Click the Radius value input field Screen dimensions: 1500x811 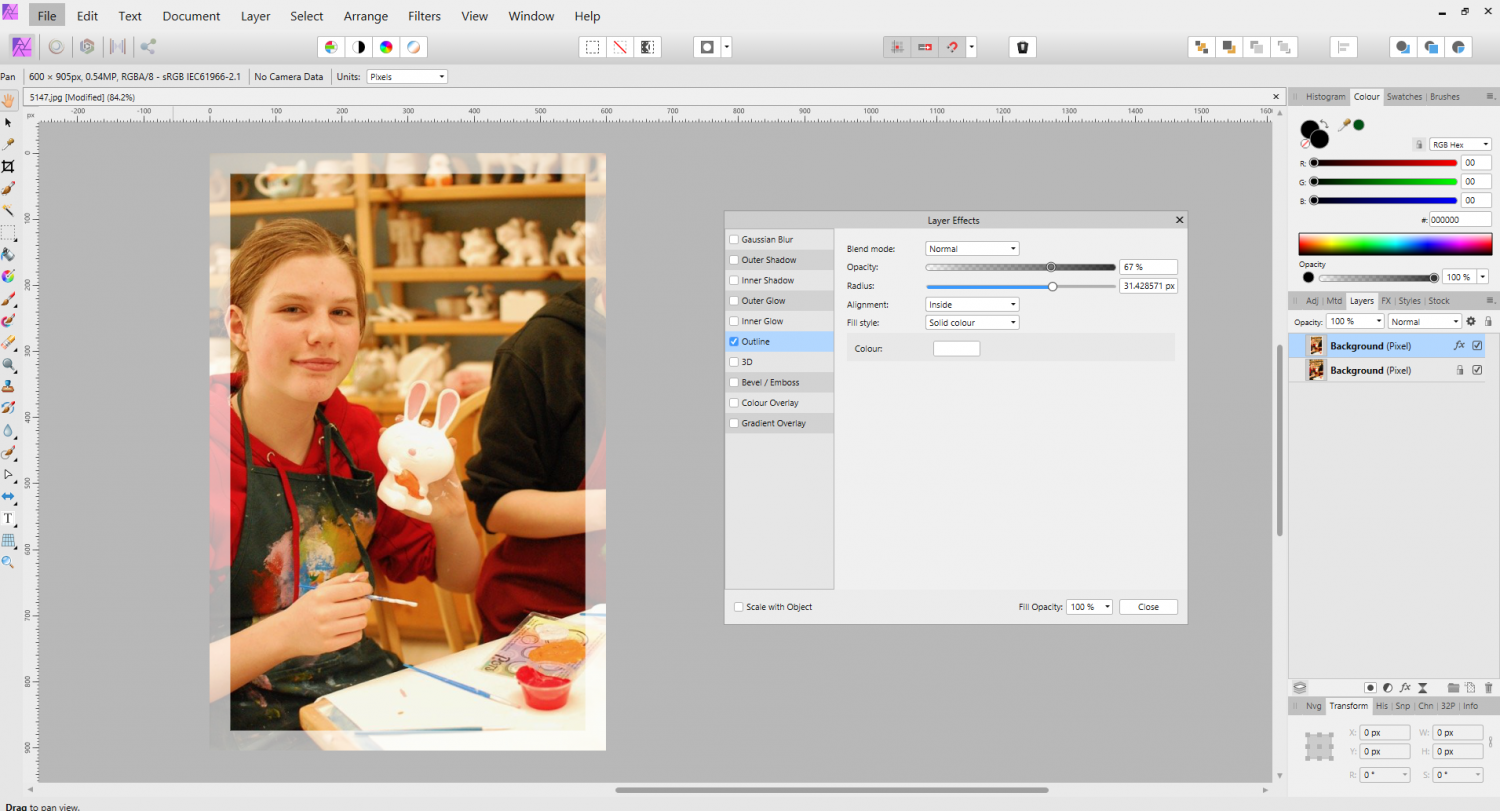tap(1148, 286)
